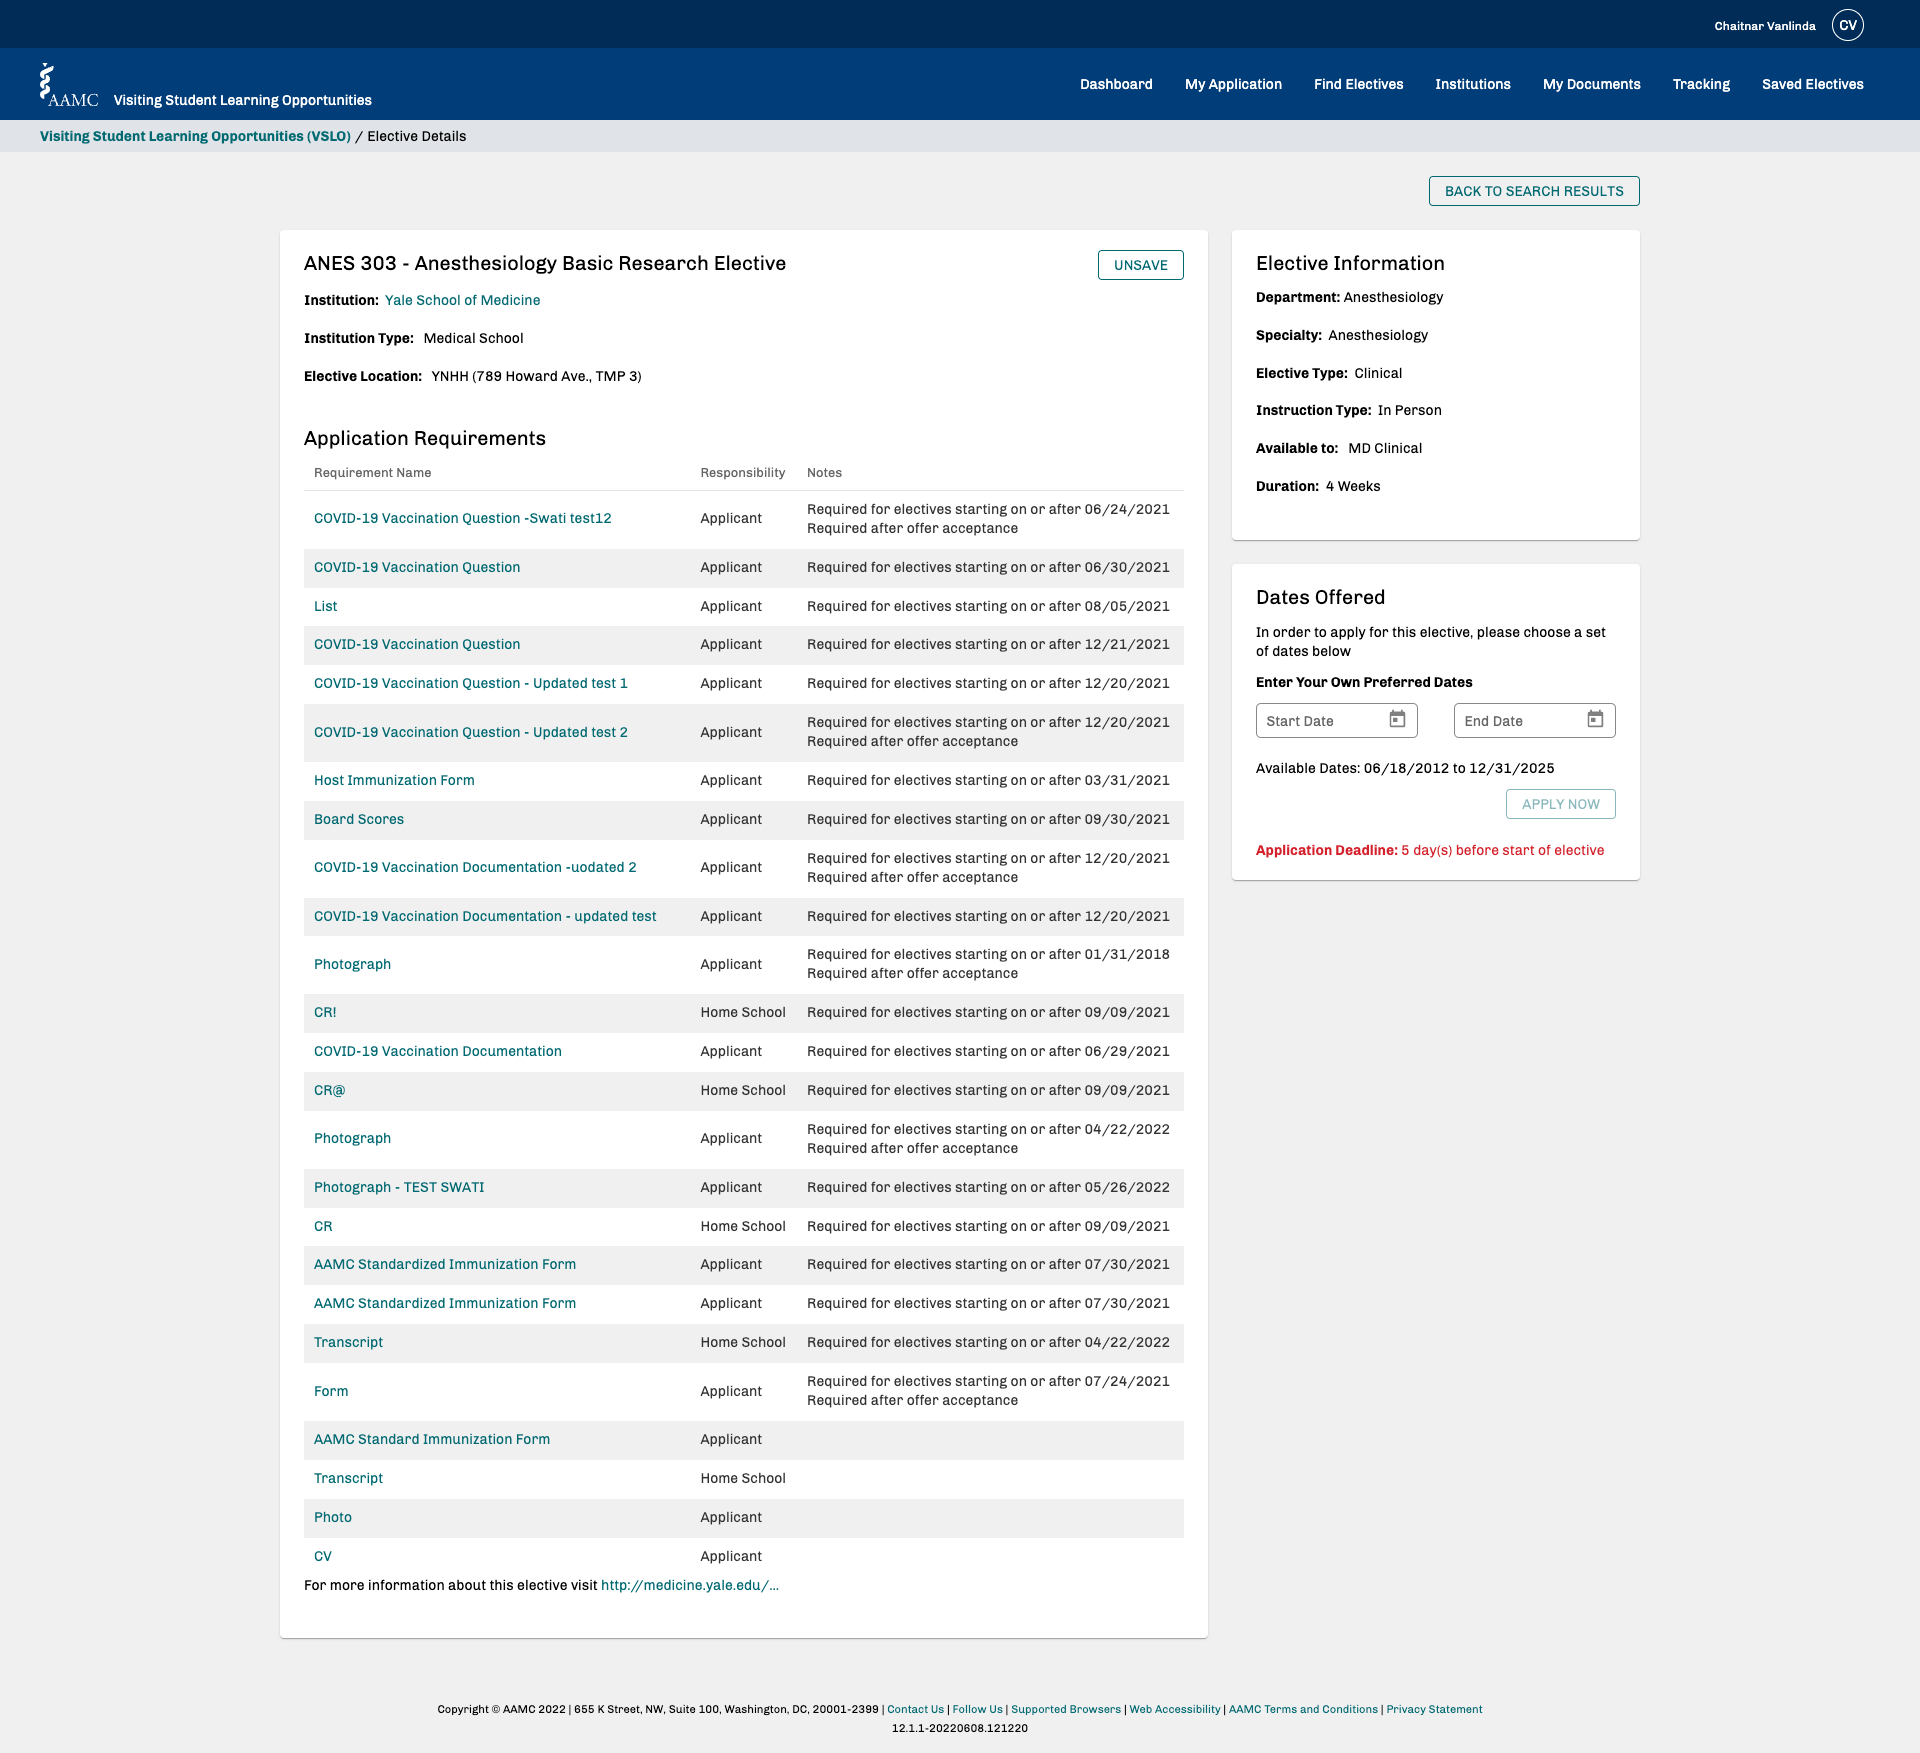Click the Application Deadline notice text

point(1429,851)
